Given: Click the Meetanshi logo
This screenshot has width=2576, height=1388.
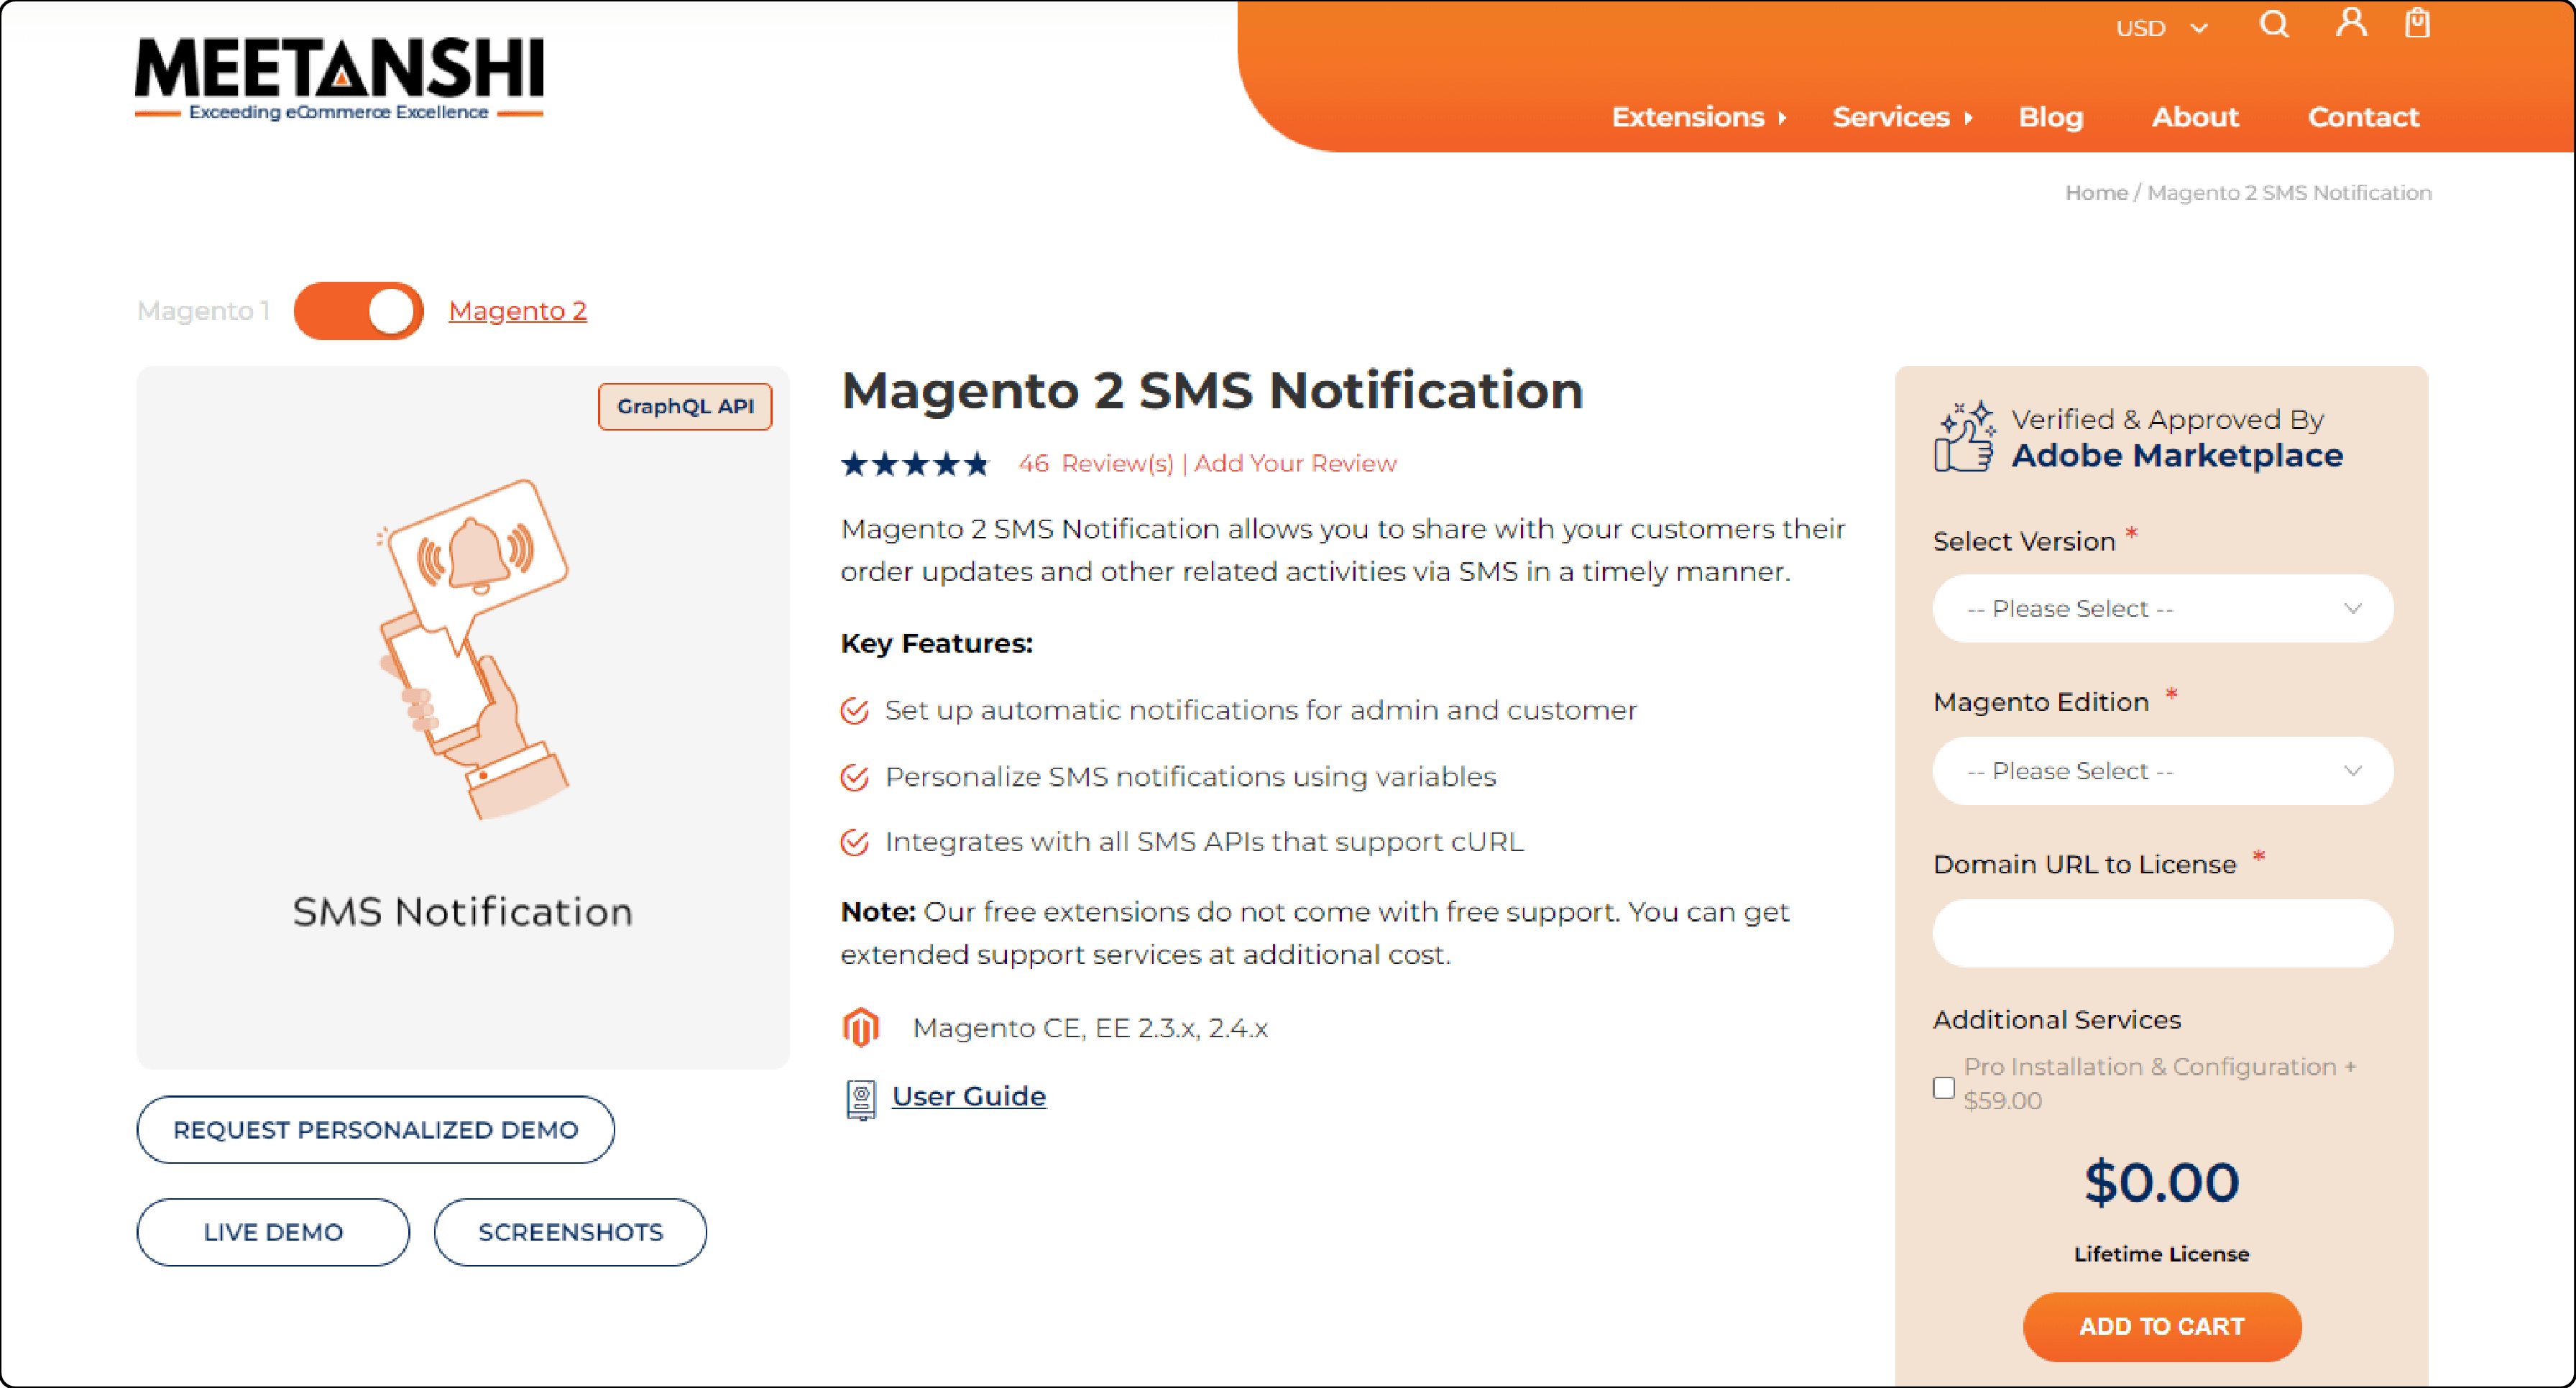Looking at the screenshot, I should [339, 79].
